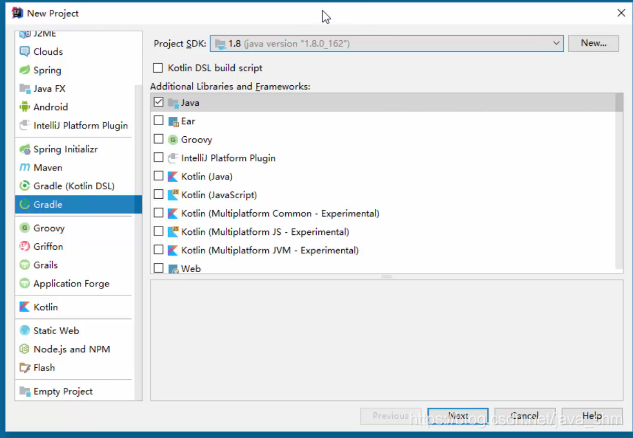Click the project types list scrollbar
This screenshot has width=633, height=438.
tap(138, 242)
